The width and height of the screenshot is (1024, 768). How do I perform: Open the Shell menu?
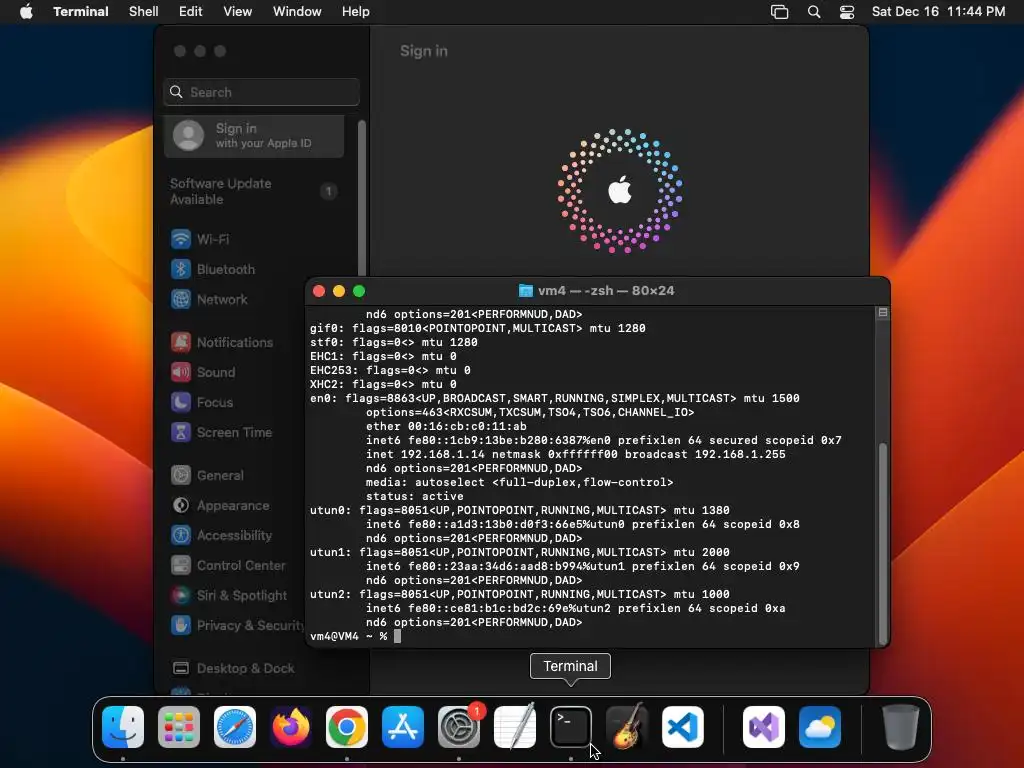pos(144,12)
